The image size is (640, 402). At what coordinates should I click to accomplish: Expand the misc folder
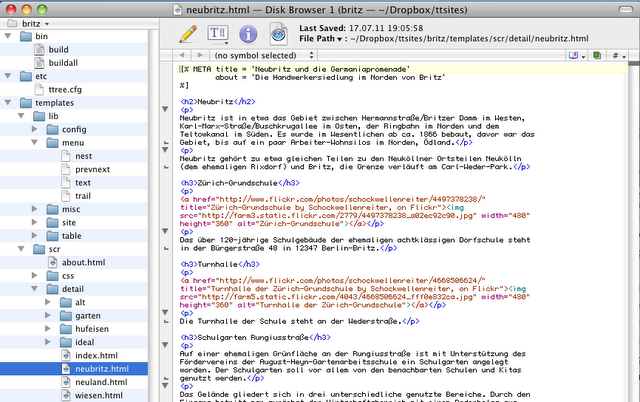pos(35,209)
